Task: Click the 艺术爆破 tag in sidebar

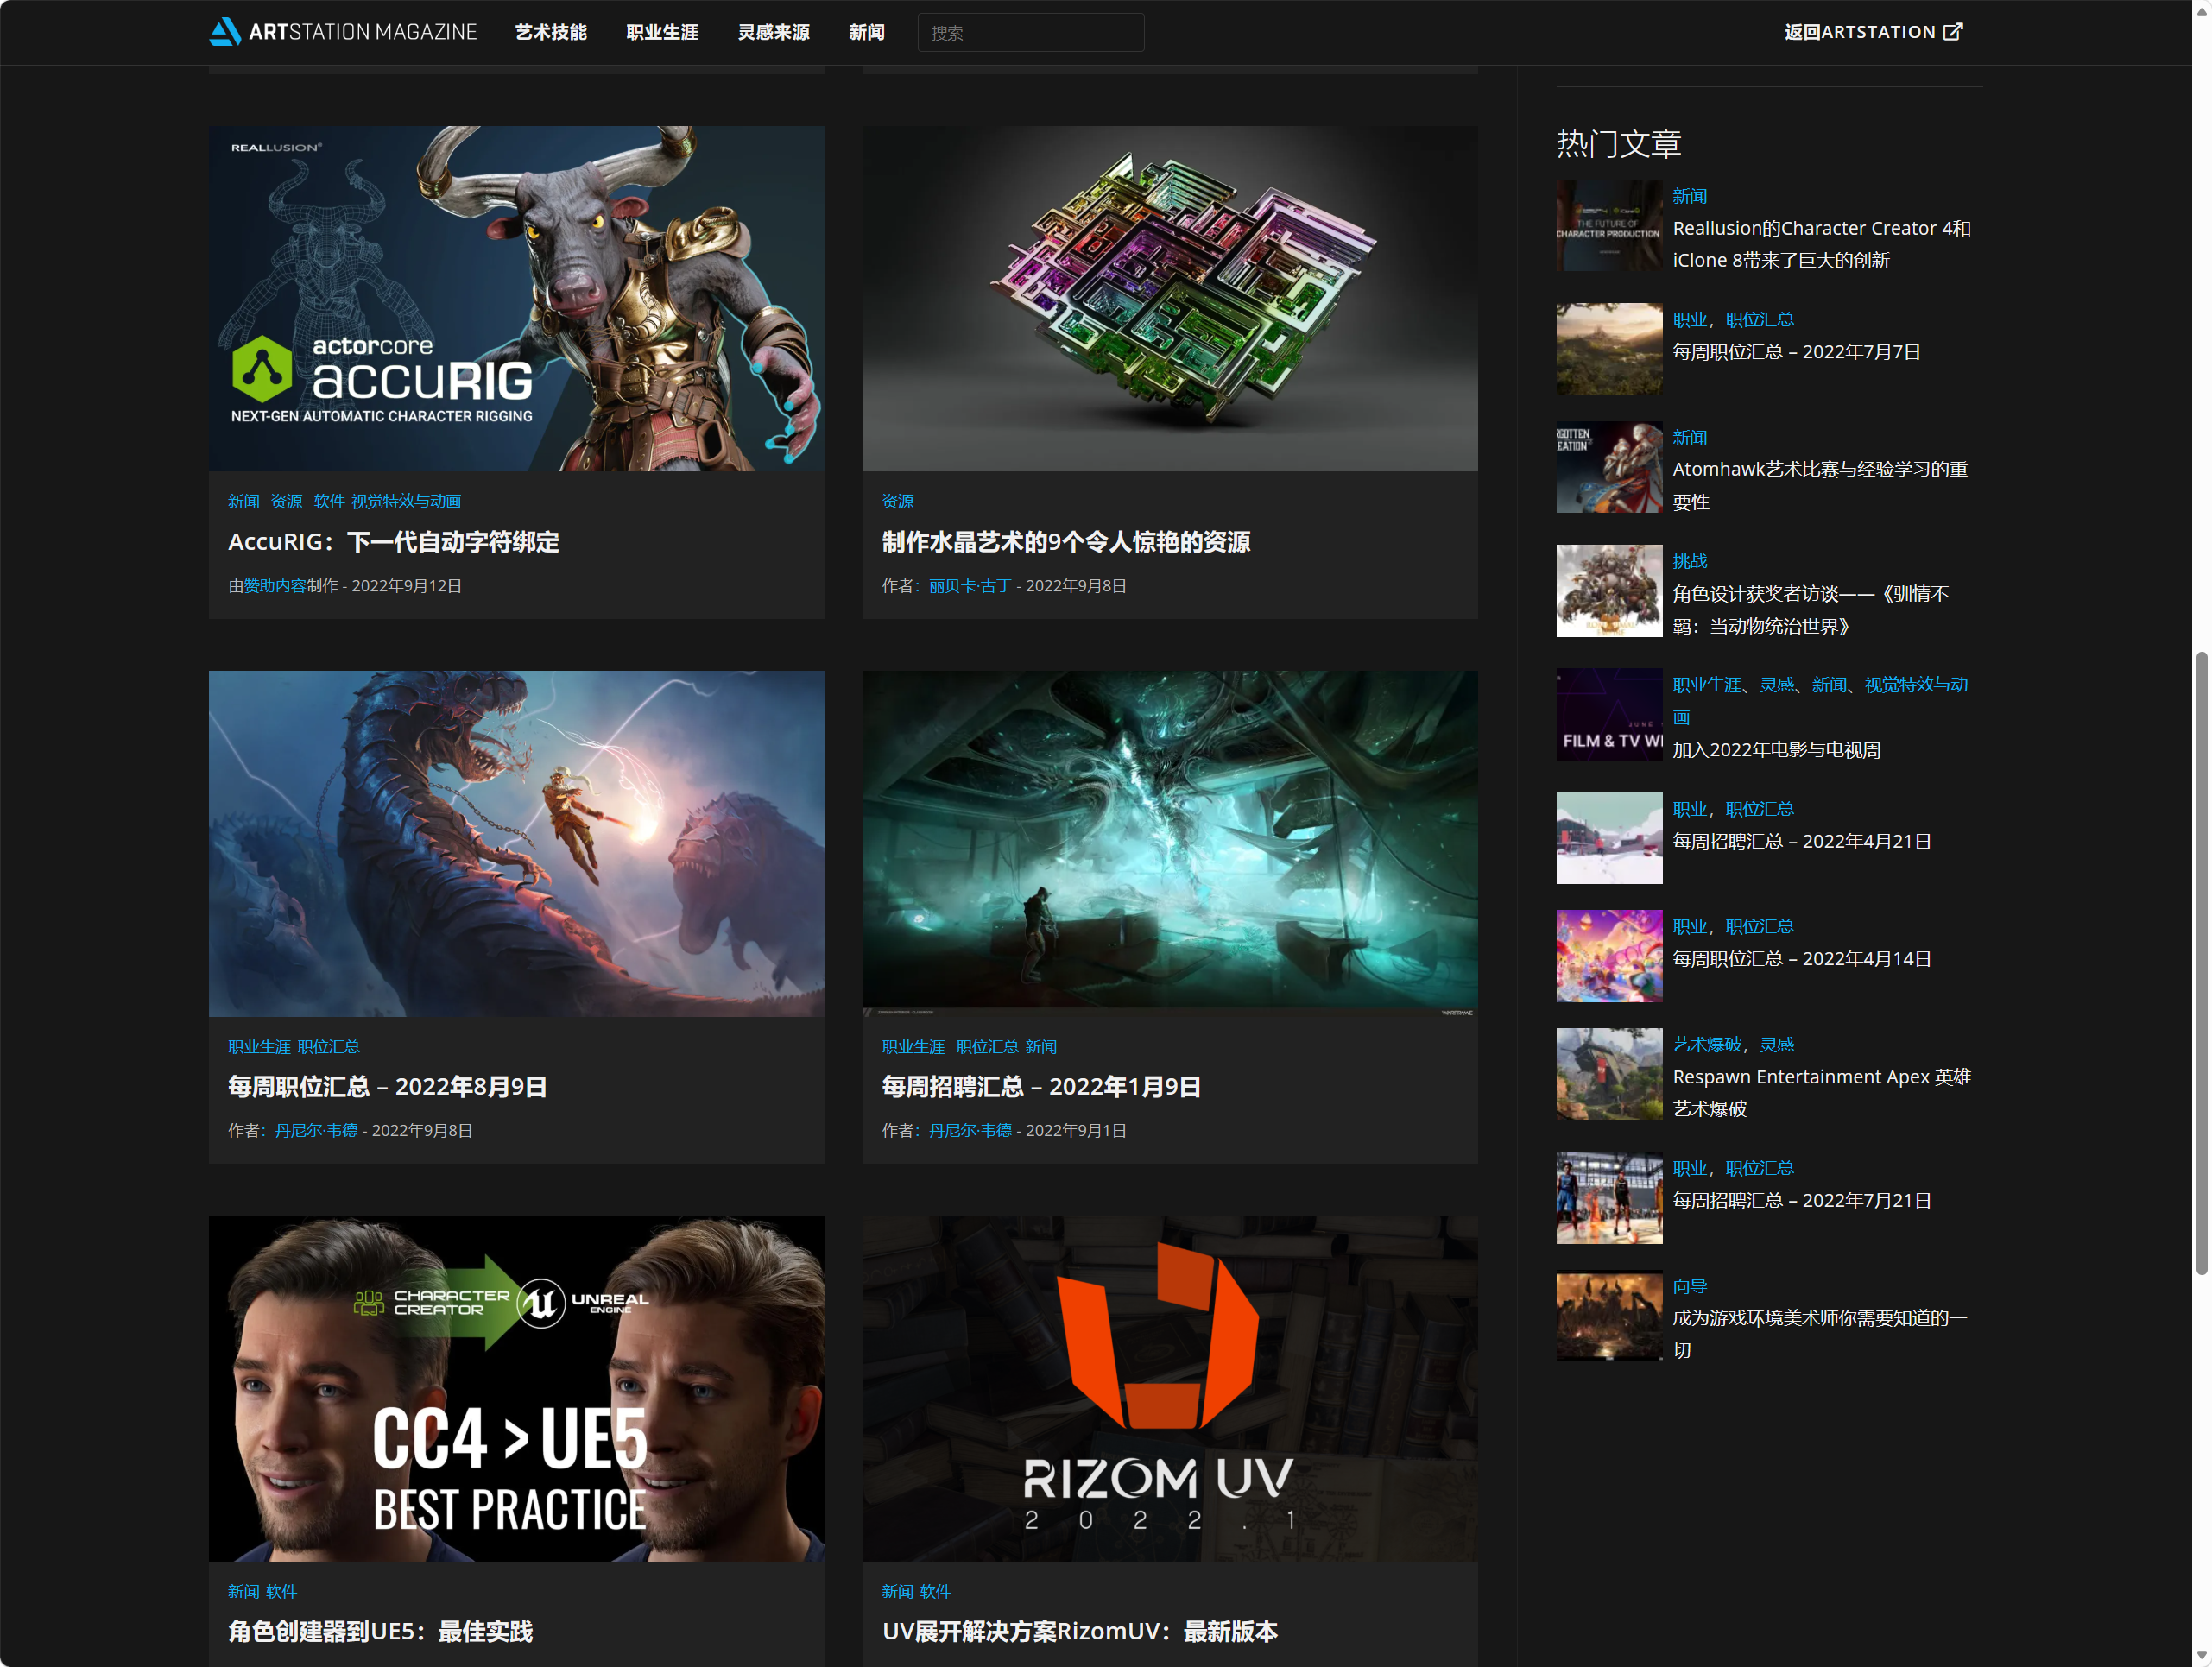Action: tap(1707, 1044)
